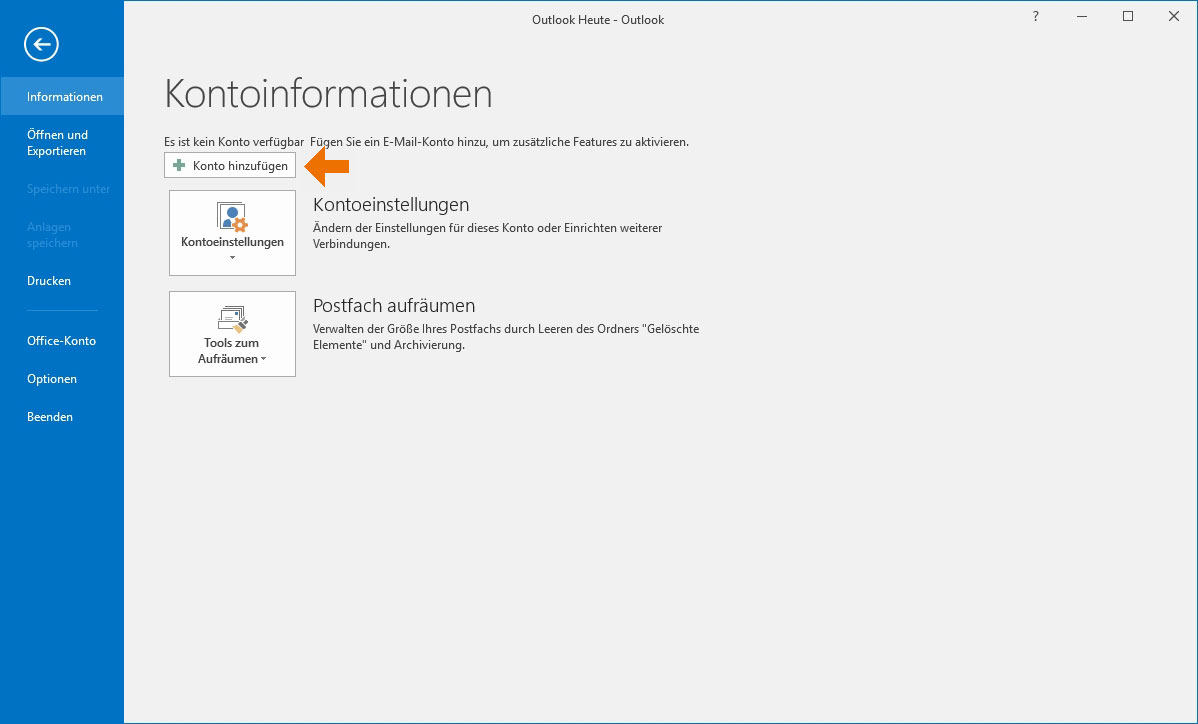Screen dimensions: 1198x724
Task: Click the Postfach aufräumen section heading
Action: 394,305
